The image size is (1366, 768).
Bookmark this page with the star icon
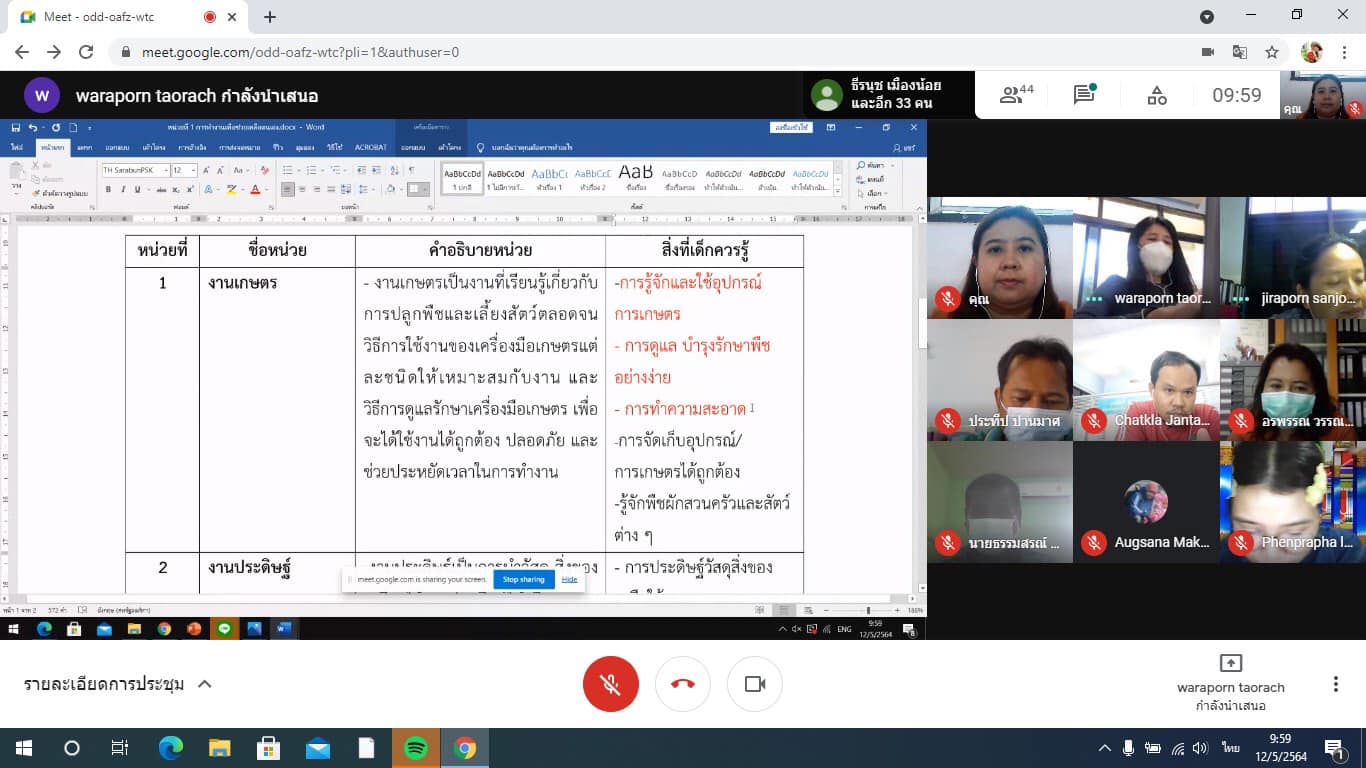tap(1272, 52)
